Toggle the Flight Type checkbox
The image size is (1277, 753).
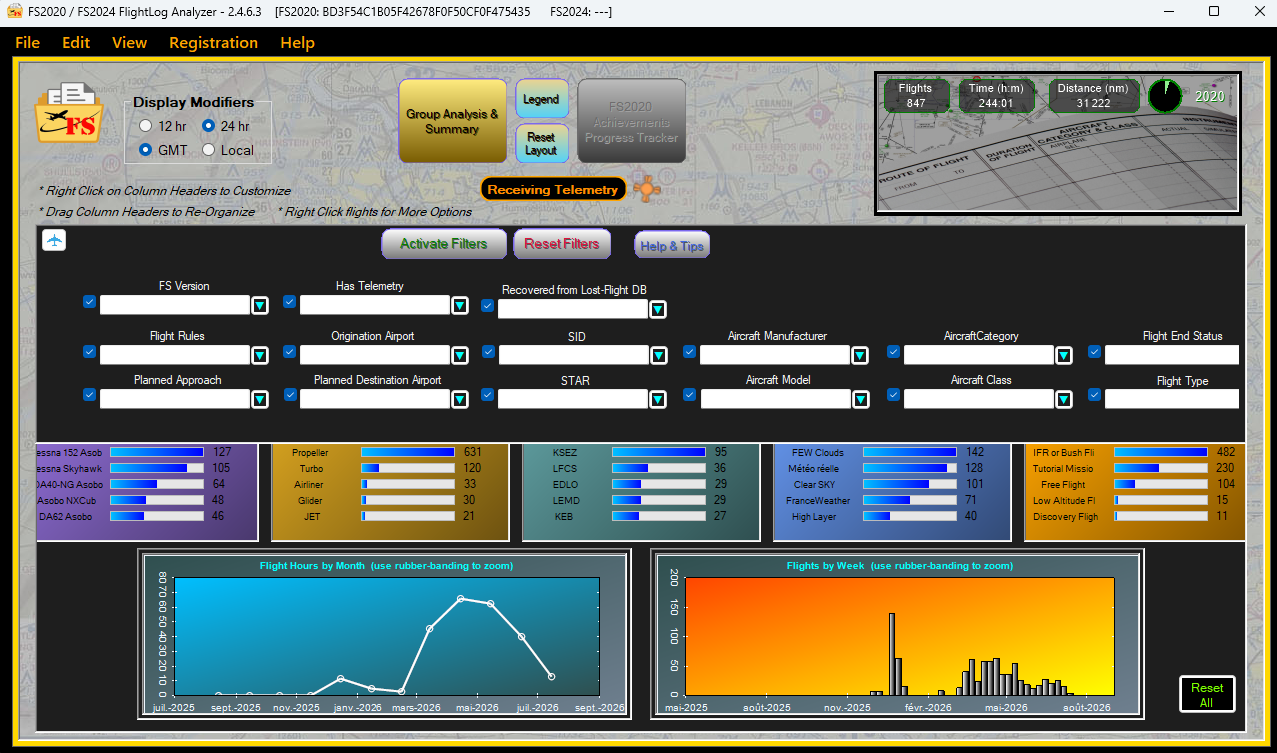1095,395
